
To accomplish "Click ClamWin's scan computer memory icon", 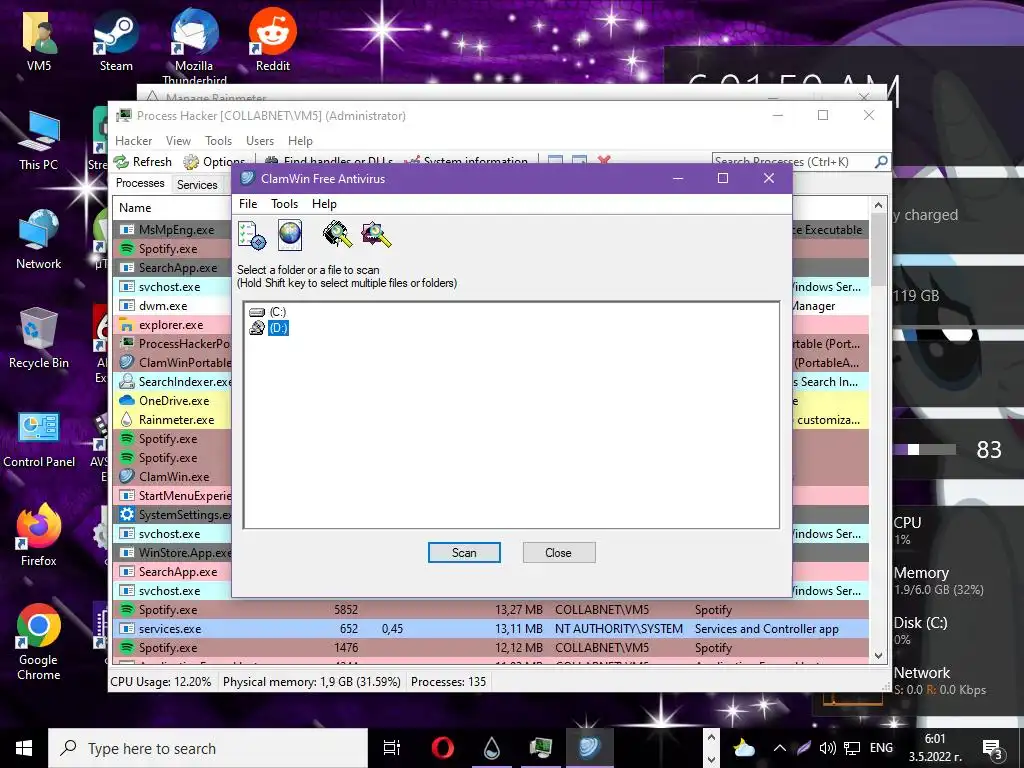I will pos(338,234).
